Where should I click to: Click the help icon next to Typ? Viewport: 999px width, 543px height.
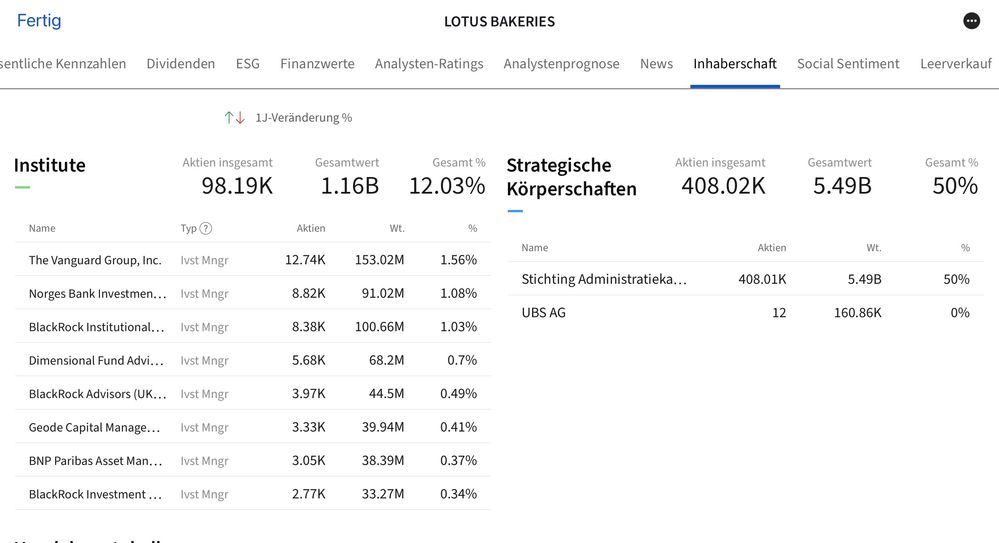click(x=206, y=228)
